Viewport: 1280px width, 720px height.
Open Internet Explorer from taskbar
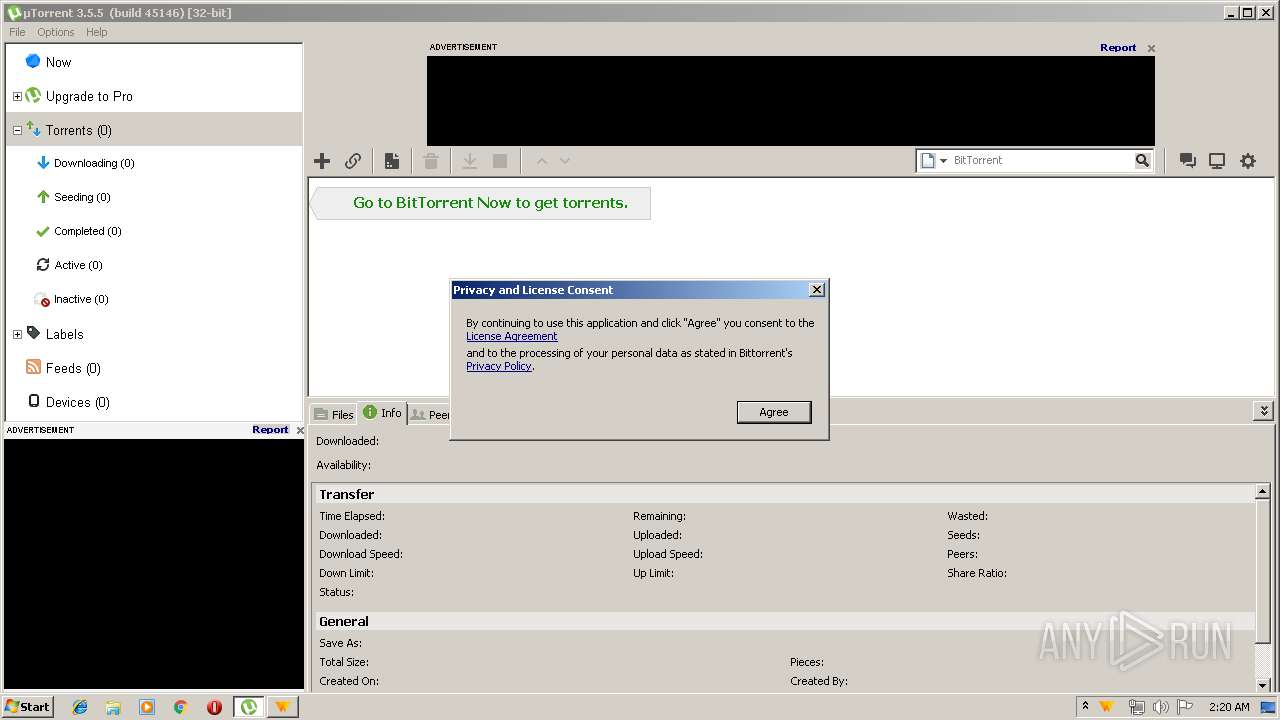80,707
